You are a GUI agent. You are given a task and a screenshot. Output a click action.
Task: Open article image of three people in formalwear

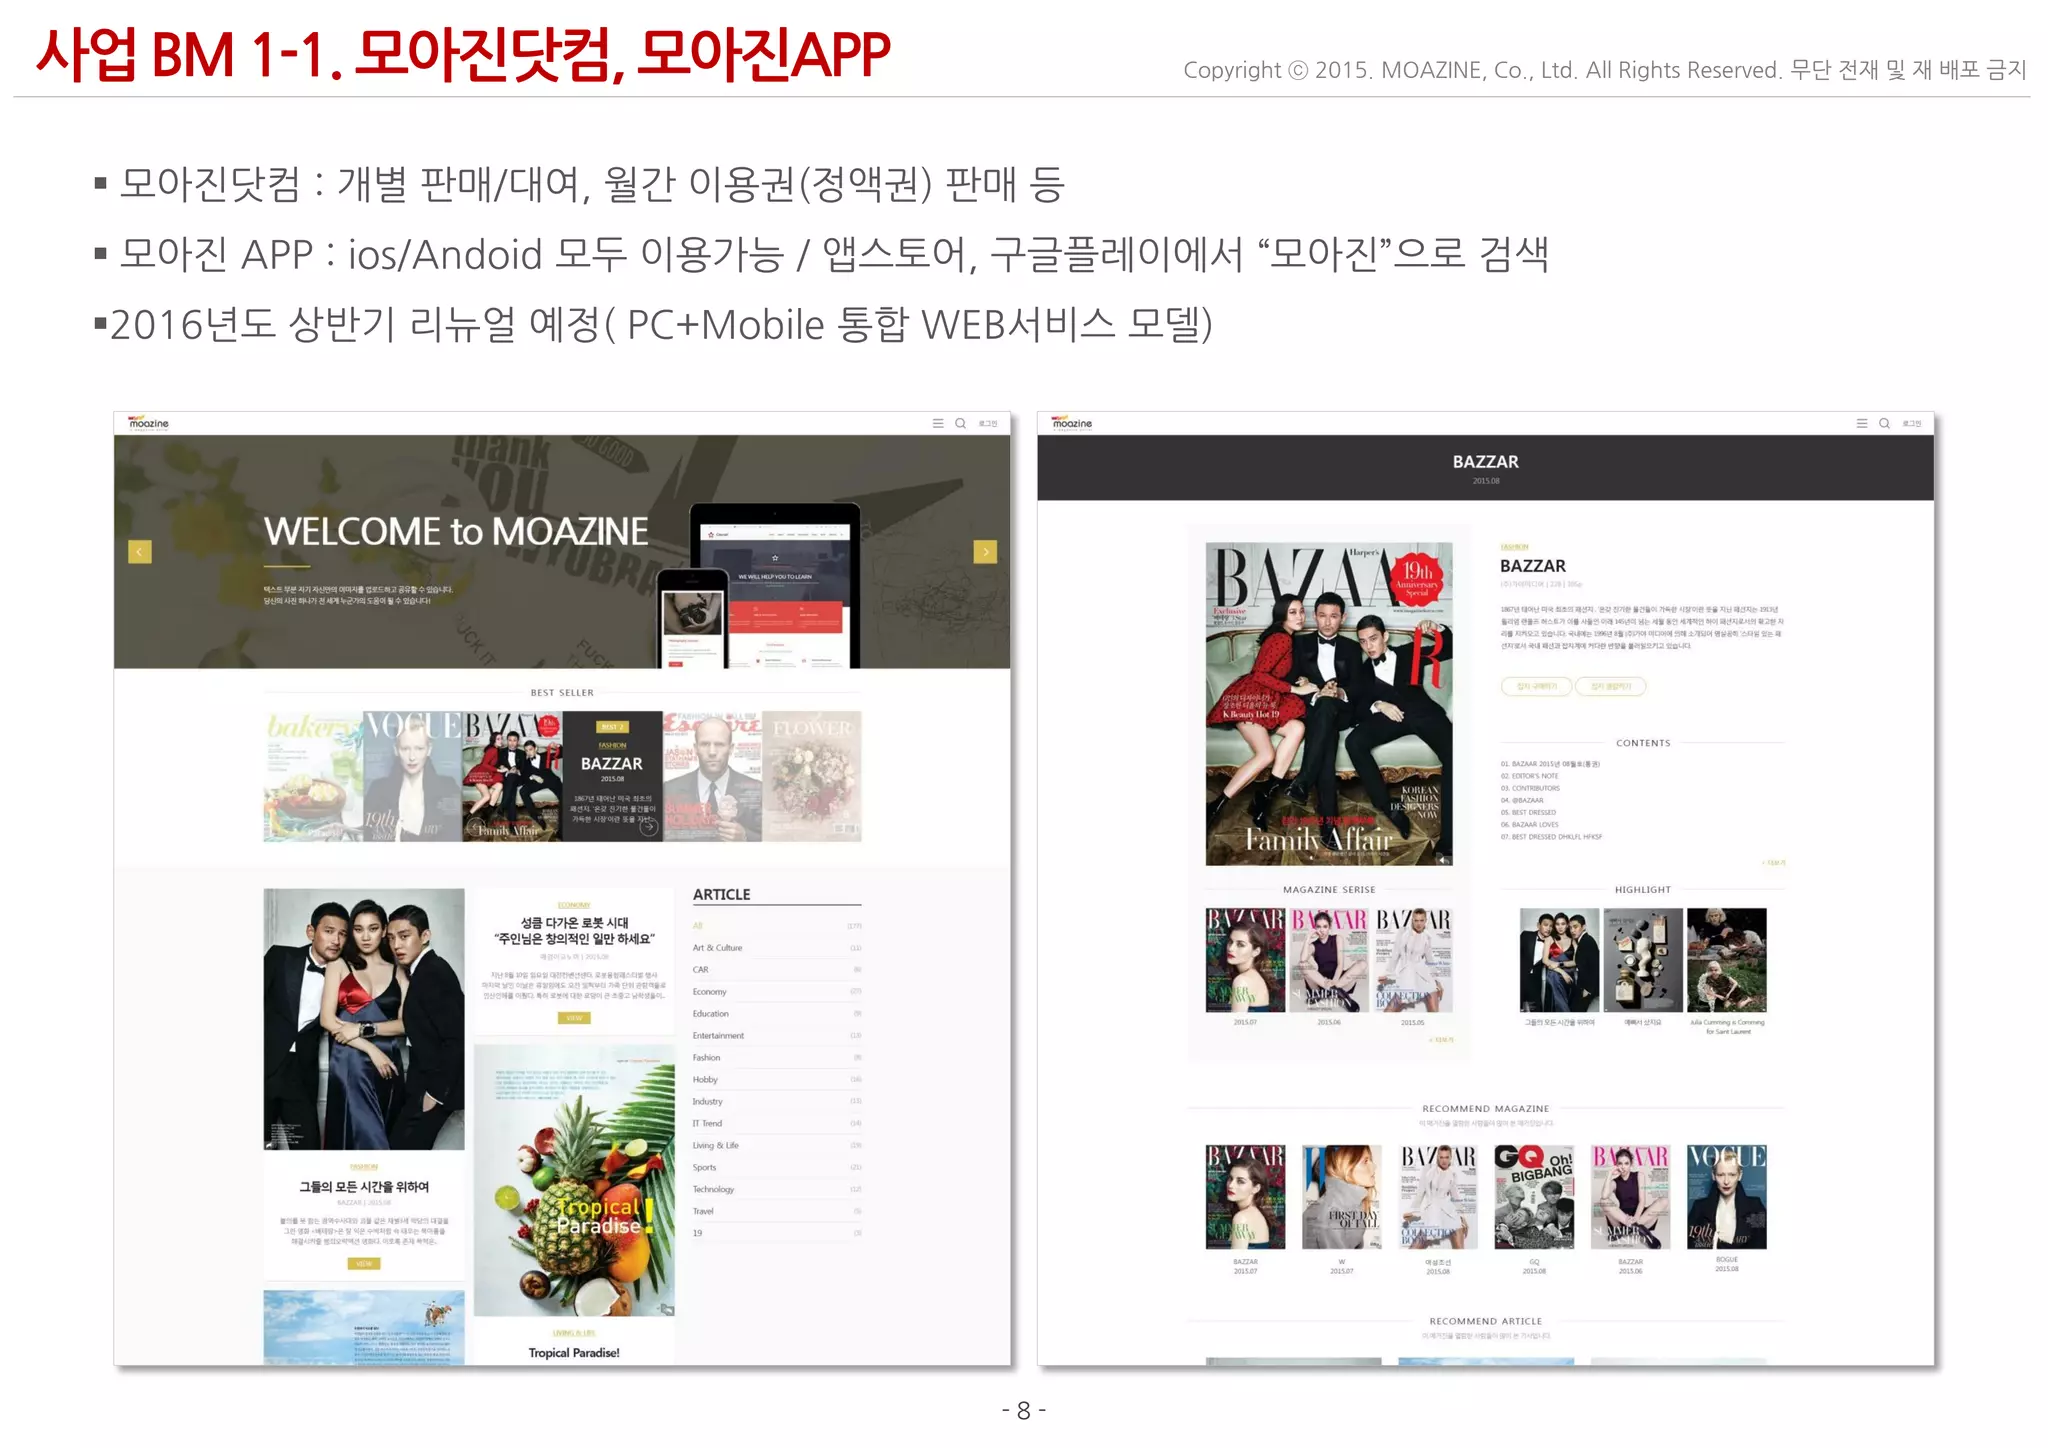(x=364, y=1019)
